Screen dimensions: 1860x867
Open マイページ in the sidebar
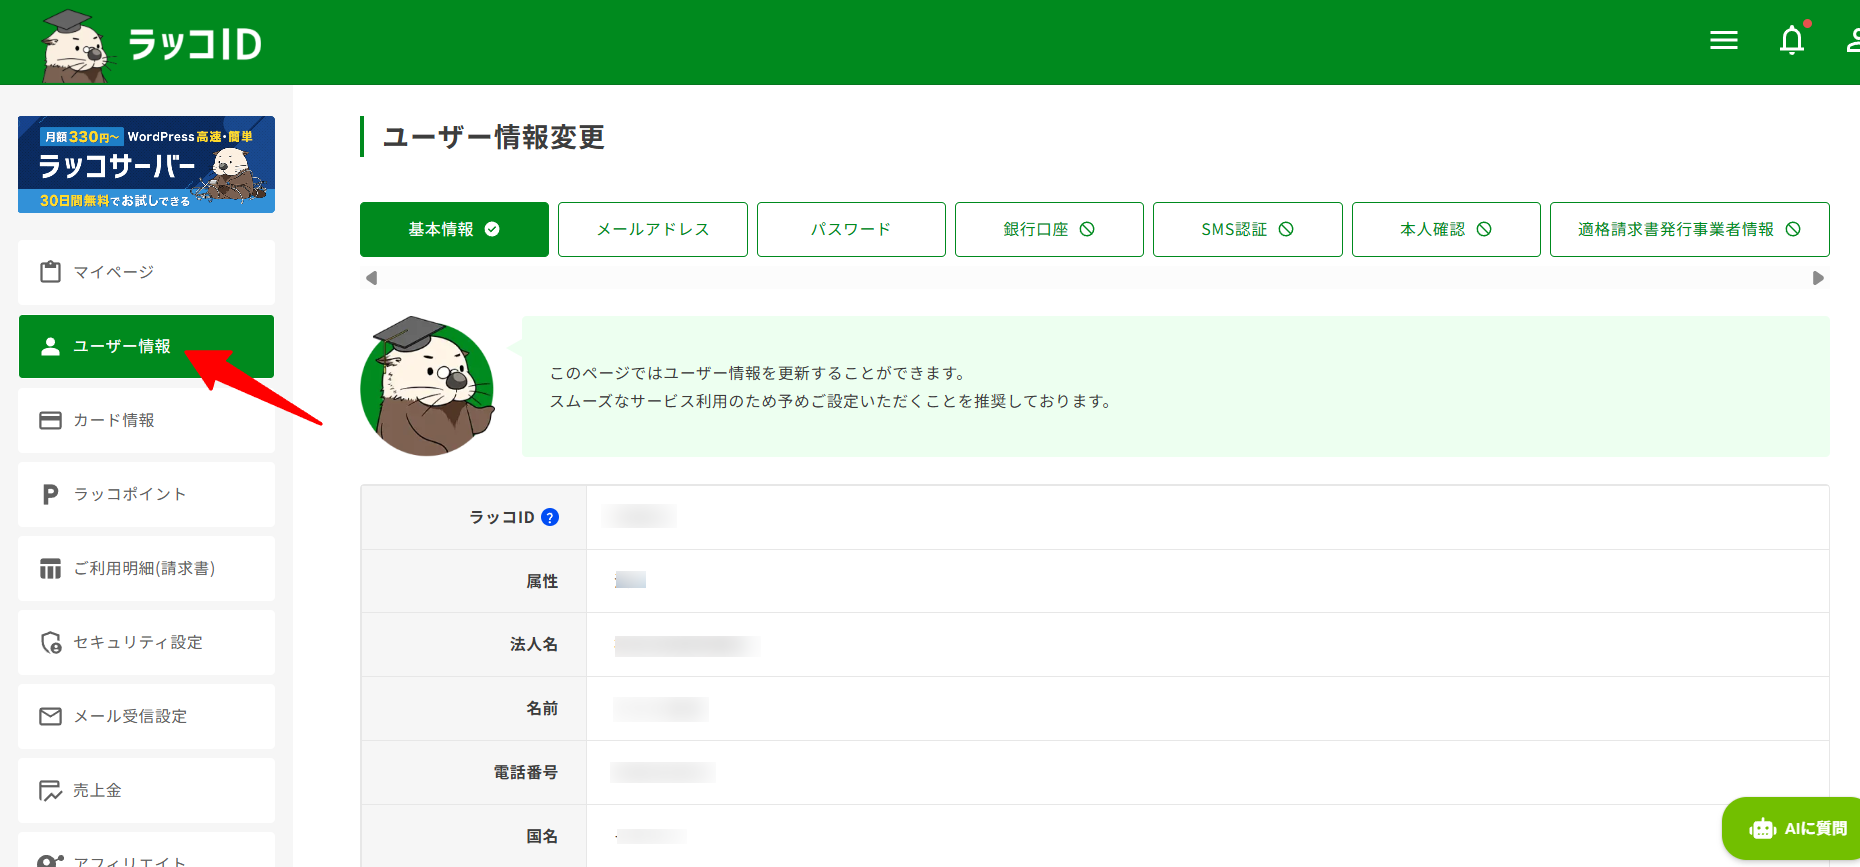pyautogui.click(x=146, y=272)
